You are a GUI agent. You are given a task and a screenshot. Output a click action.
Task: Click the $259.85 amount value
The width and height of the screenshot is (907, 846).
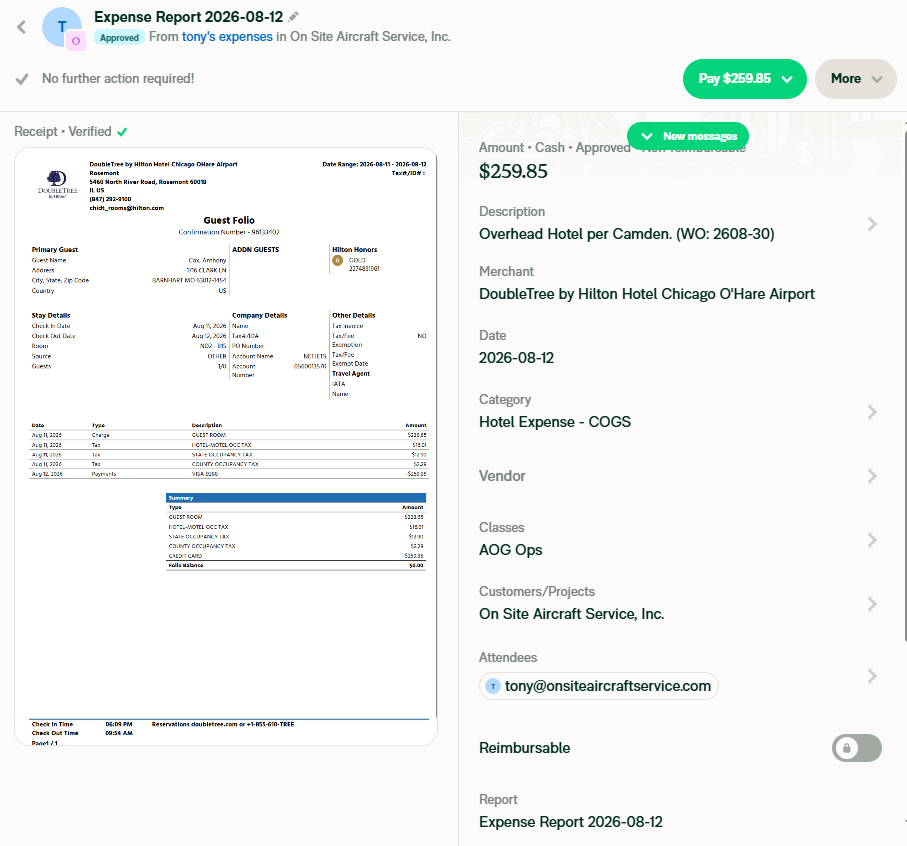click(x=513, y=171)
